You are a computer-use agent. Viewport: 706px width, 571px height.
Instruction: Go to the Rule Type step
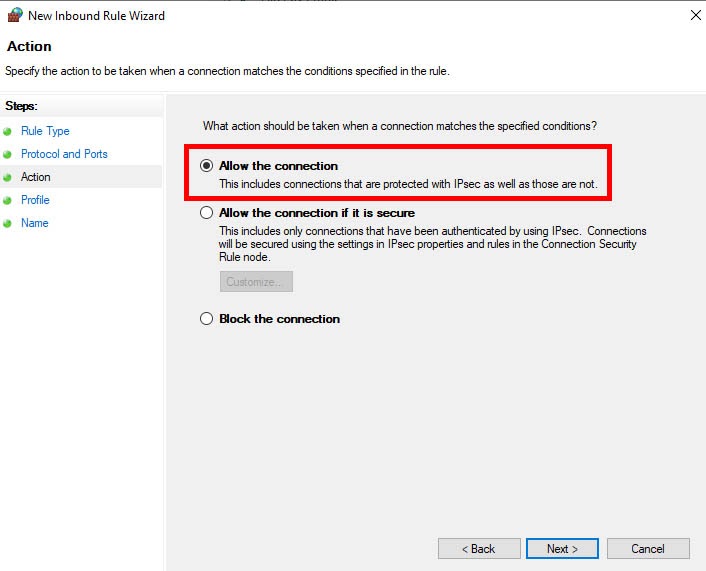(x=45, y=131)
